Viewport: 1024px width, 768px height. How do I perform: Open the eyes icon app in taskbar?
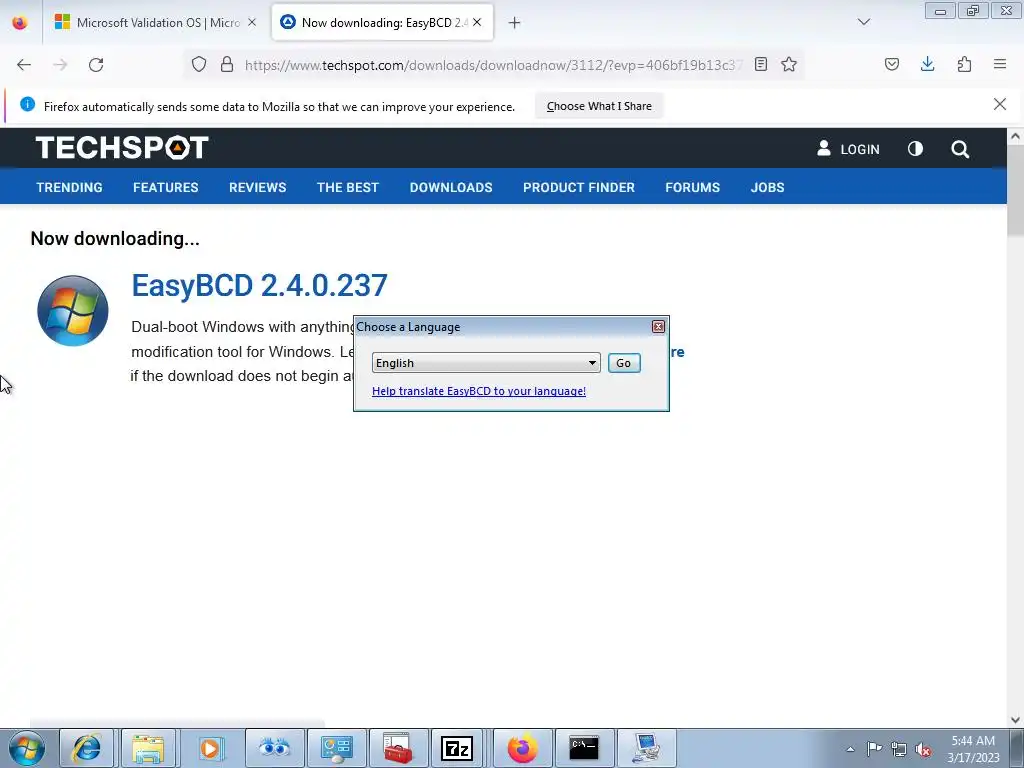click(274, 748)
